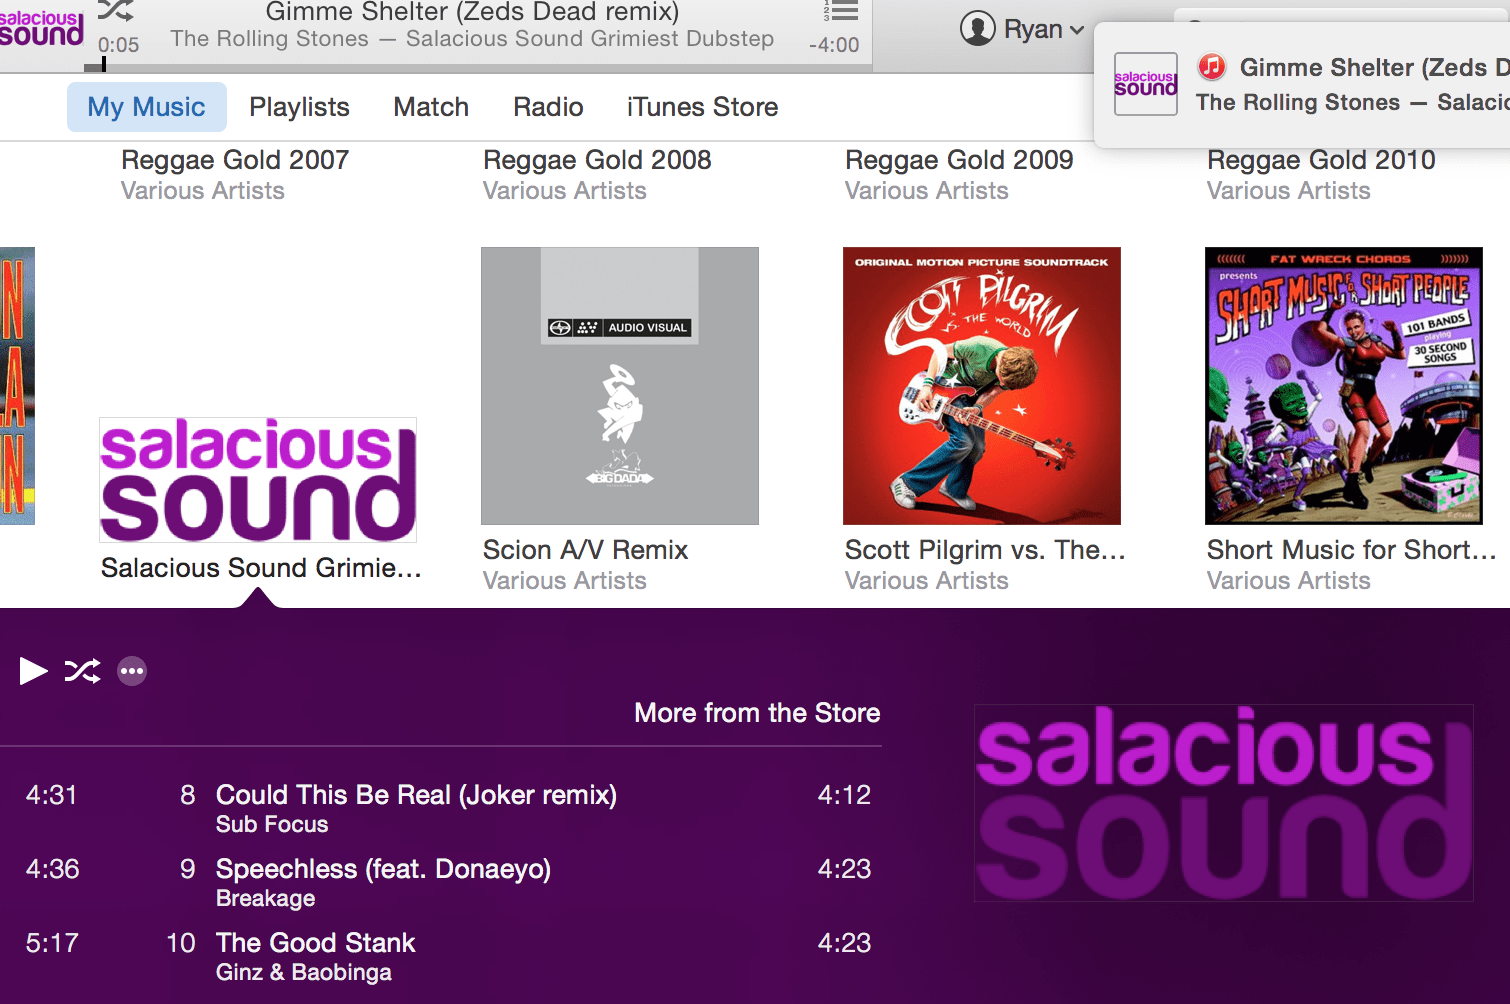Viewport: 1510px width, 1004px height.
Task: Open the Scion A/V Remix album cover
Action: point(619,386)
